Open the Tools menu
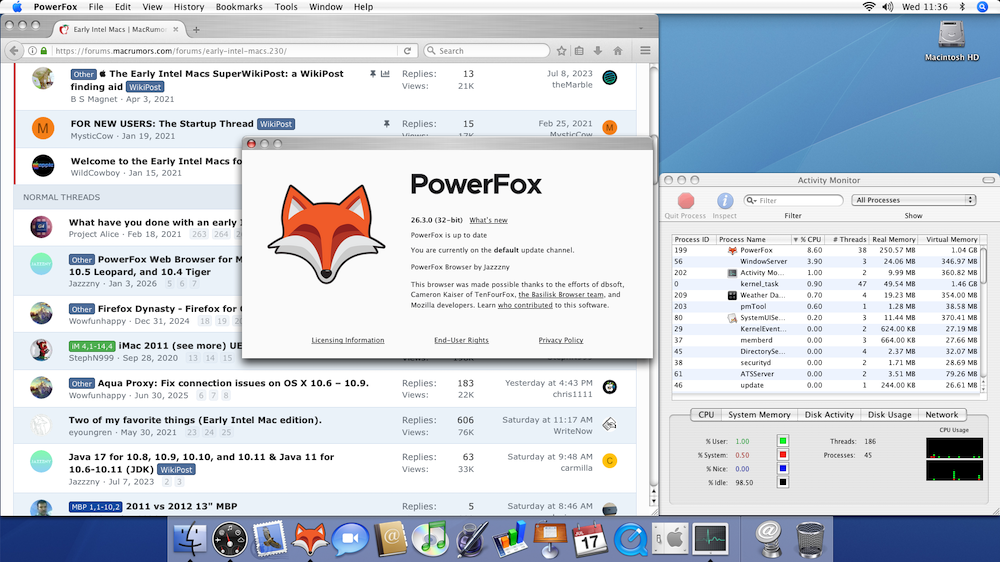 tap(286, 7)
